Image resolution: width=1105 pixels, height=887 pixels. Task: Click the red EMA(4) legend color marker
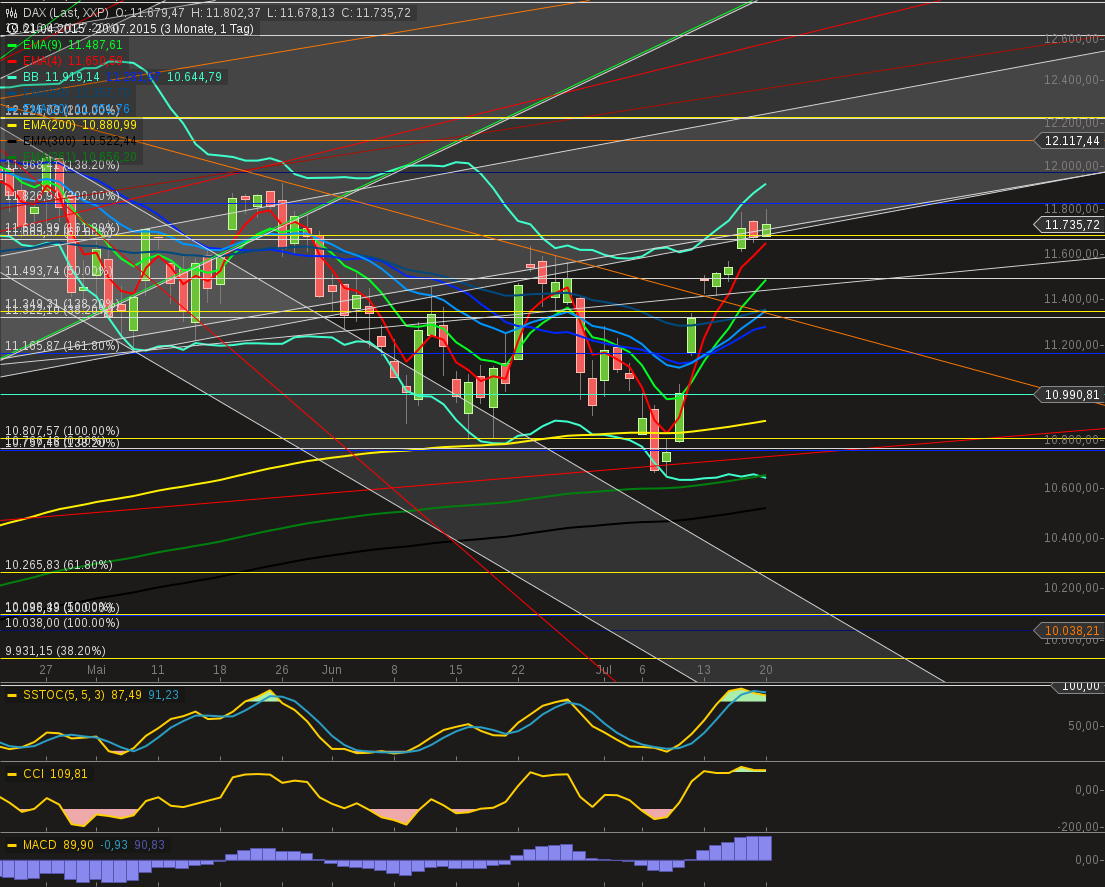[12, 61]
